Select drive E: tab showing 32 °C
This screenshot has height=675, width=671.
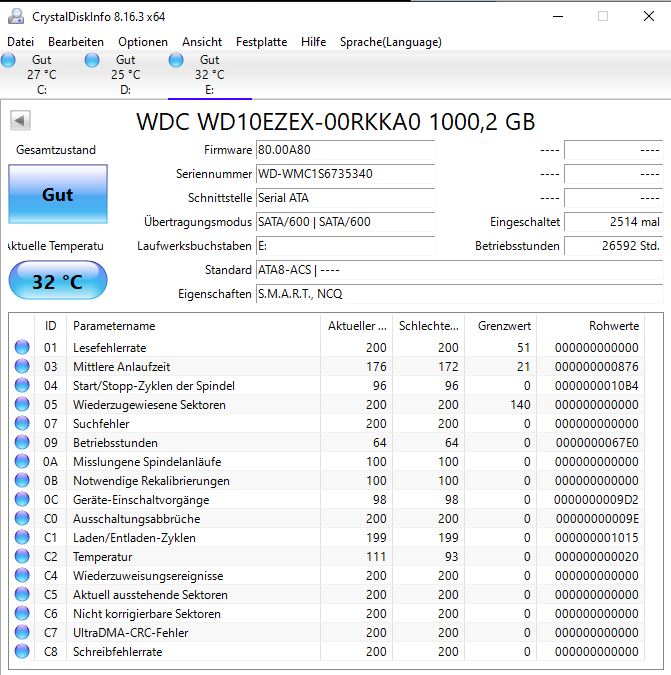tap(210, 74)
